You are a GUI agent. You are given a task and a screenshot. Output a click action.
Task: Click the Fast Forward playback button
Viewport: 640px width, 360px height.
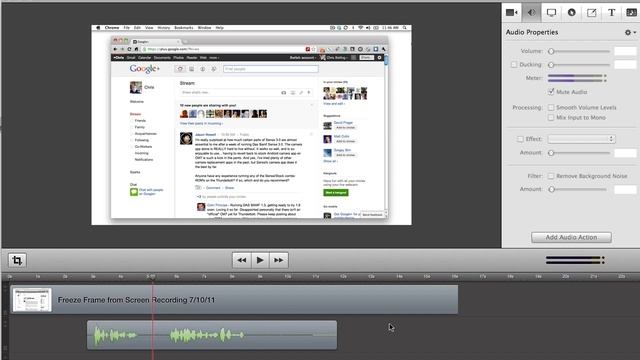coord(279,260)
